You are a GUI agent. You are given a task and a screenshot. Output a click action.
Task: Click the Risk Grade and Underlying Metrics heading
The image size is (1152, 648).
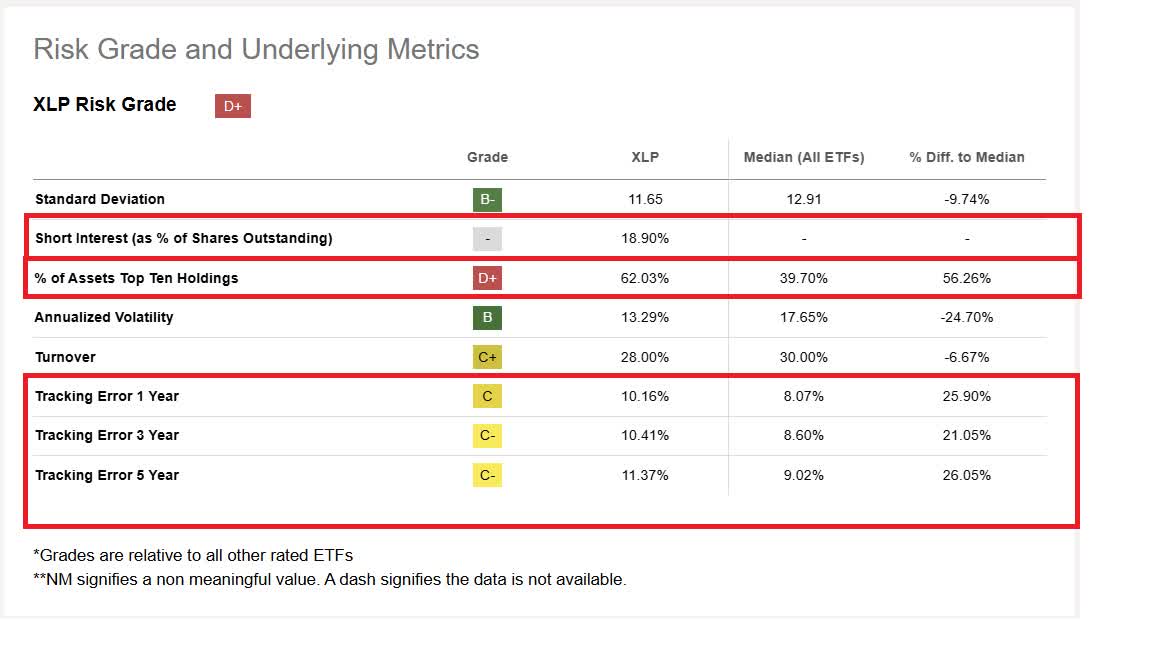pos(256,49)
